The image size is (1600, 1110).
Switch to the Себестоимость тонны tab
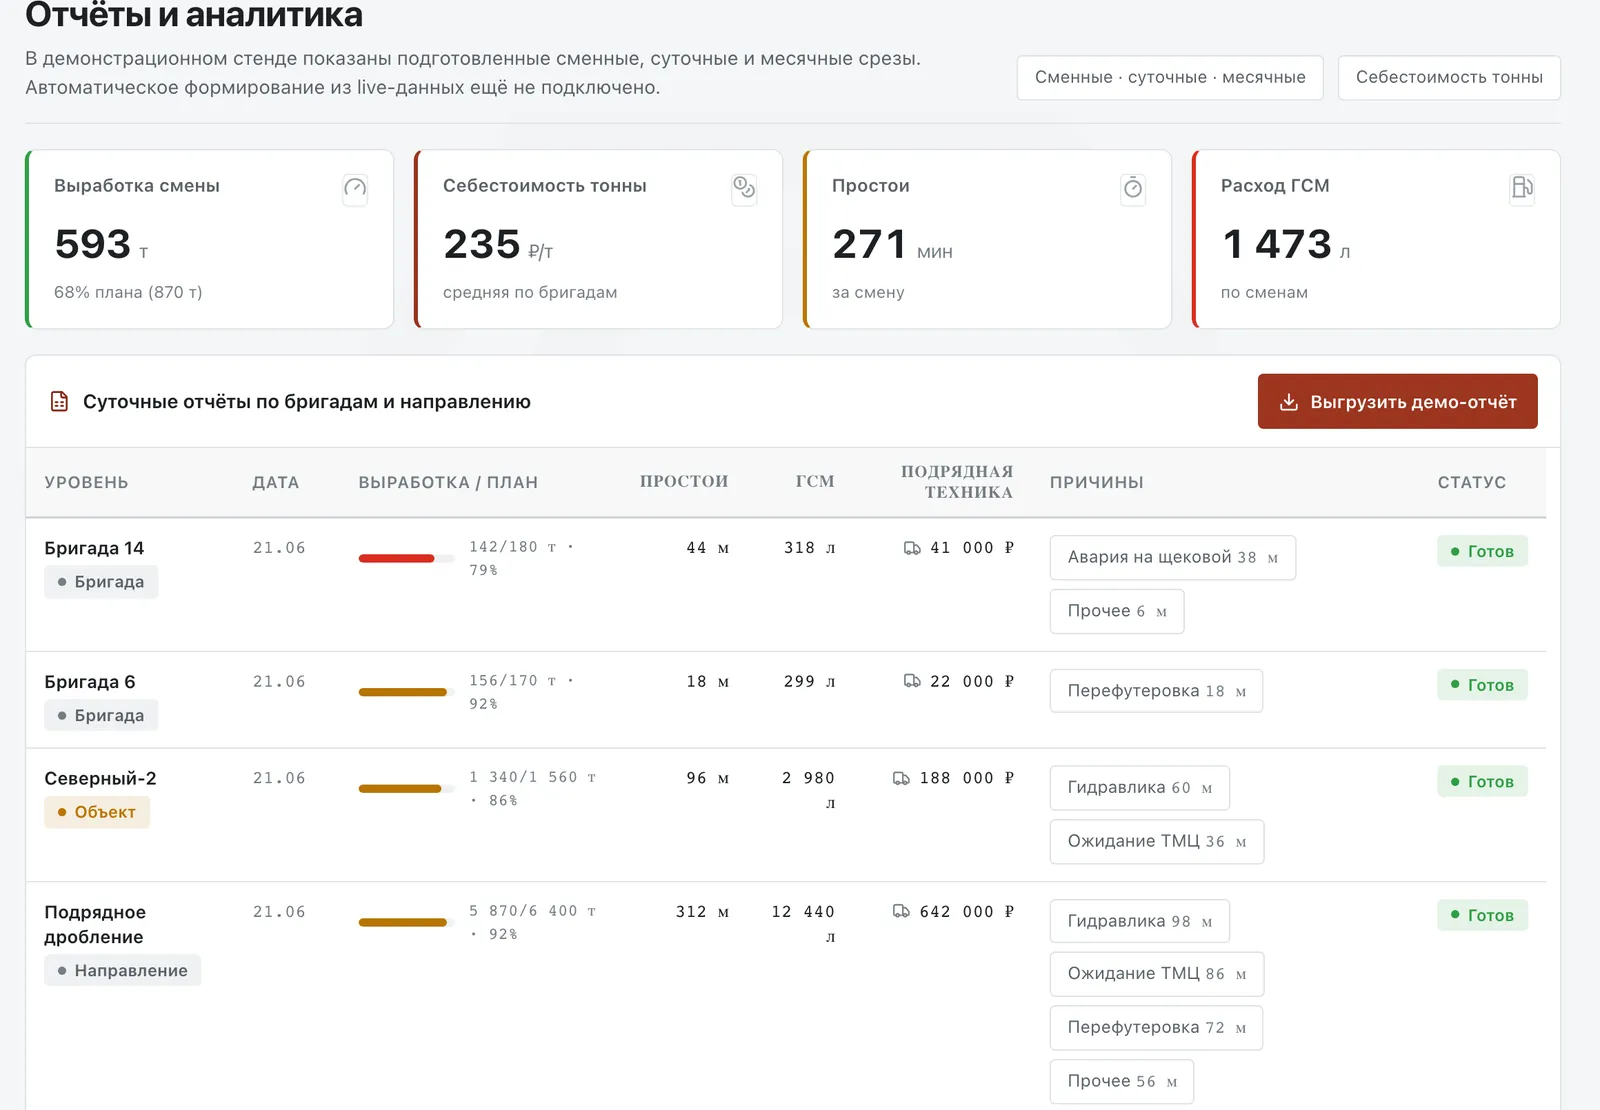tap(1449, 78)
